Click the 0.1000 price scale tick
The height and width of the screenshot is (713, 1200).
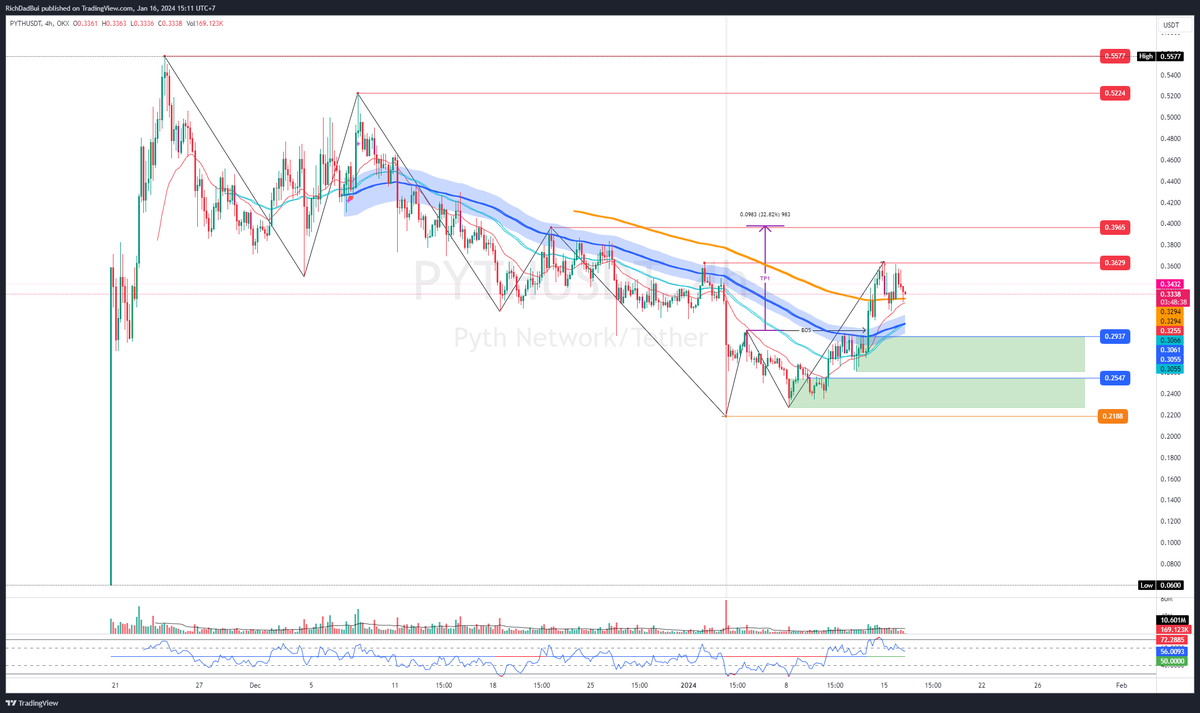(x=1170, y=543)
